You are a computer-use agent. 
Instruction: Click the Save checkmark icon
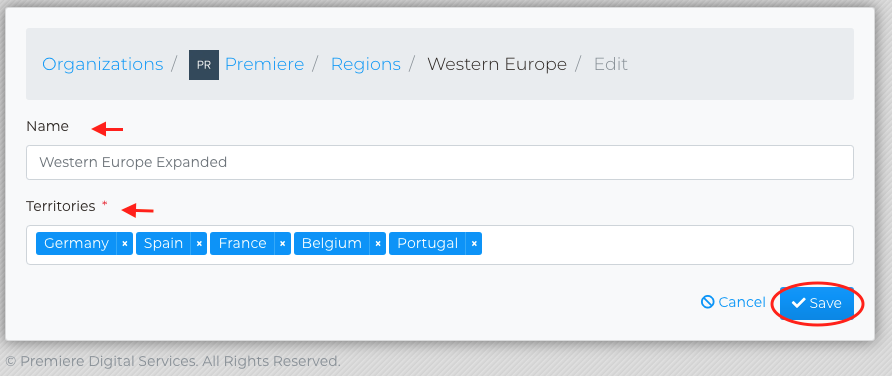tap(799, 303)
